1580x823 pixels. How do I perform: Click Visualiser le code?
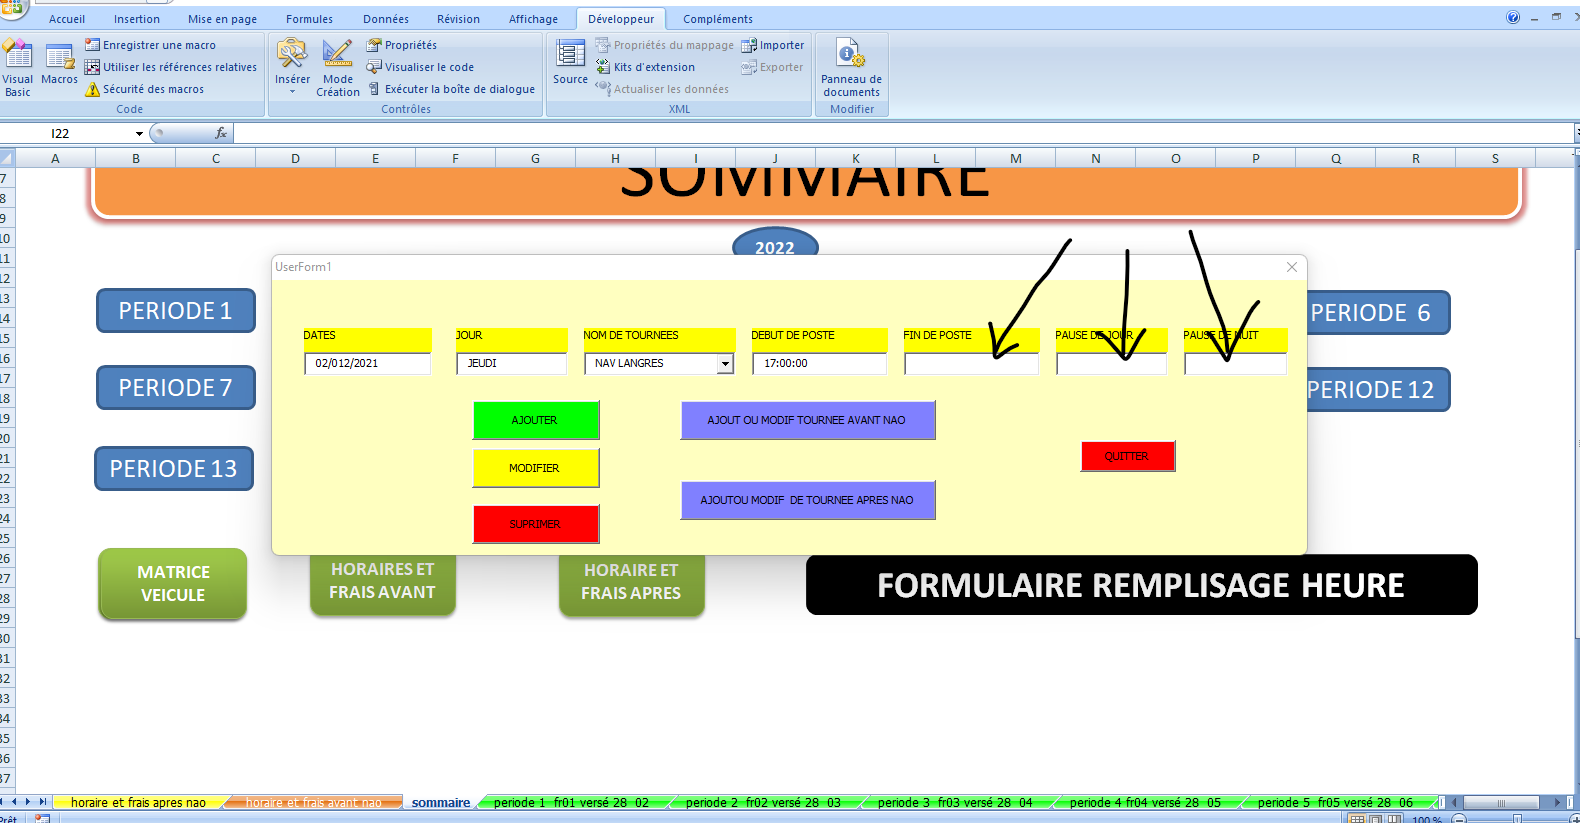point(420,67)
